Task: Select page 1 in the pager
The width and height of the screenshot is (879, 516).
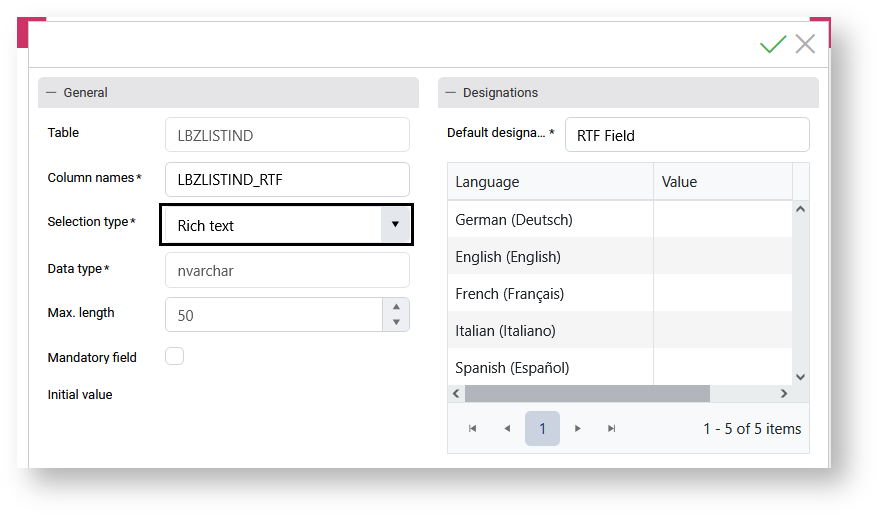Action: tap(542, 429)
